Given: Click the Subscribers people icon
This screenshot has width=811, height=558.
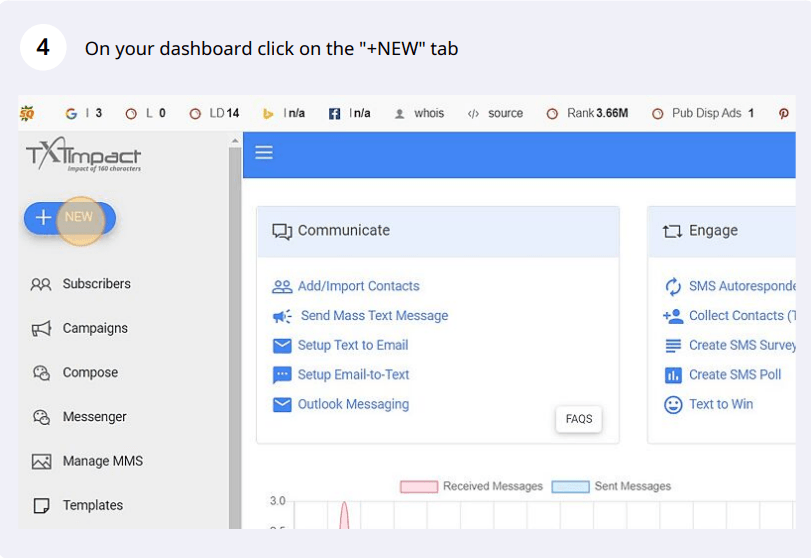Looking at the screenshot, I should pos(41,284).
